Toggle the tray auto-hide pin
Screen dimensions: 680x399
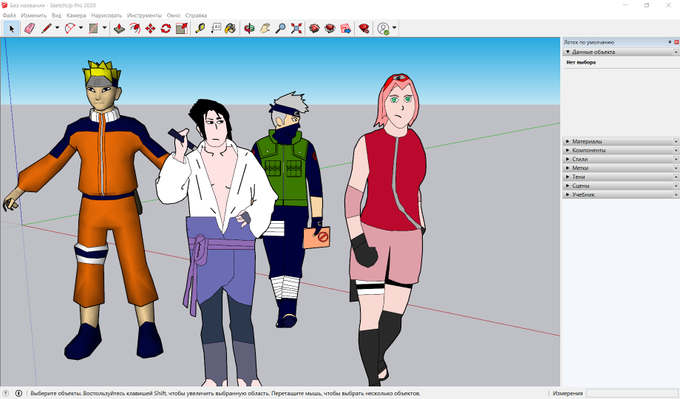coord(670,42)
